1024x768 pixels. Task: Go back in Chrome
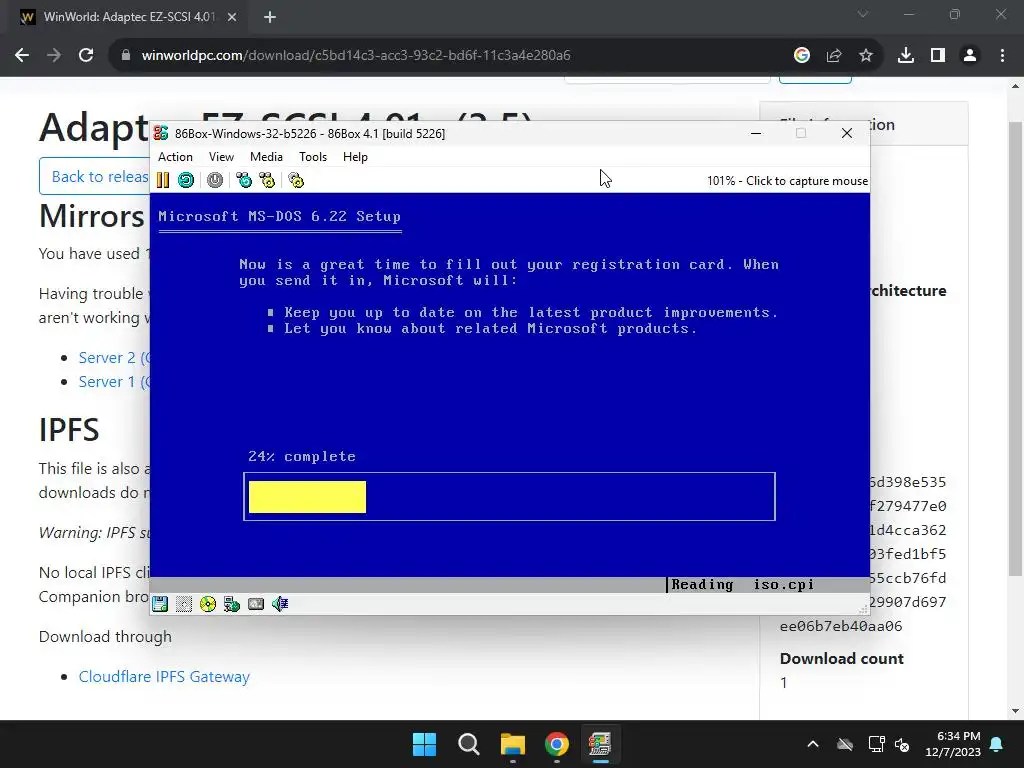pos(22,56)
